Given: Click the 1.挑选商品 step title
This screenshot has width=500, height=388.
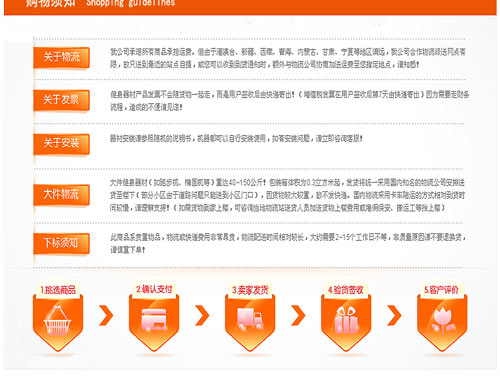Looking at the screenshot, I should click(x=58, y=290).
